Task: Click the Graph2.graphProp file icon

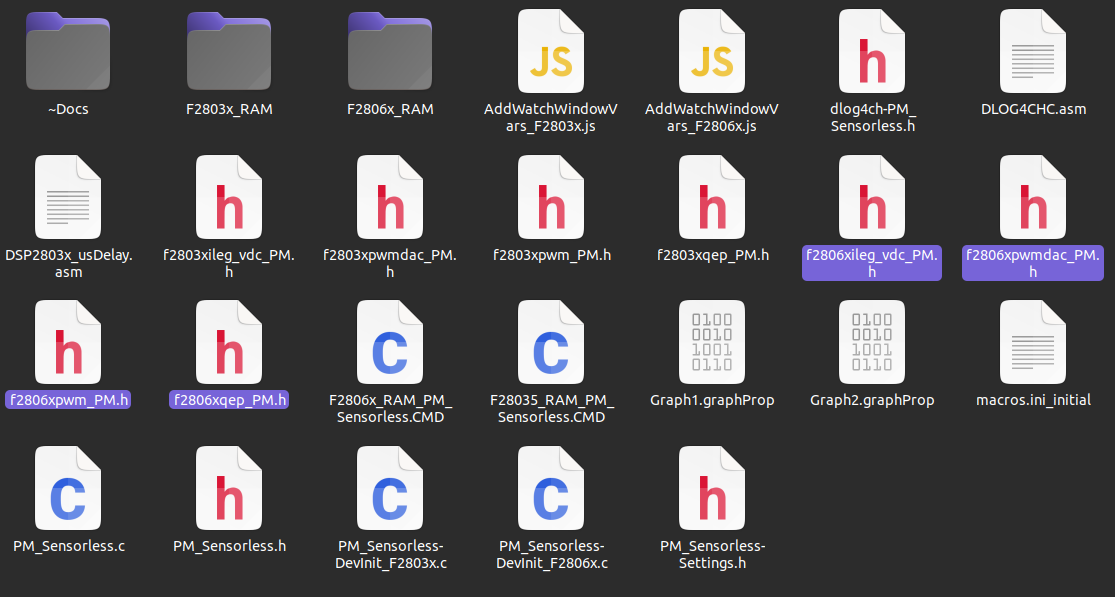Action: coord(872,343)
